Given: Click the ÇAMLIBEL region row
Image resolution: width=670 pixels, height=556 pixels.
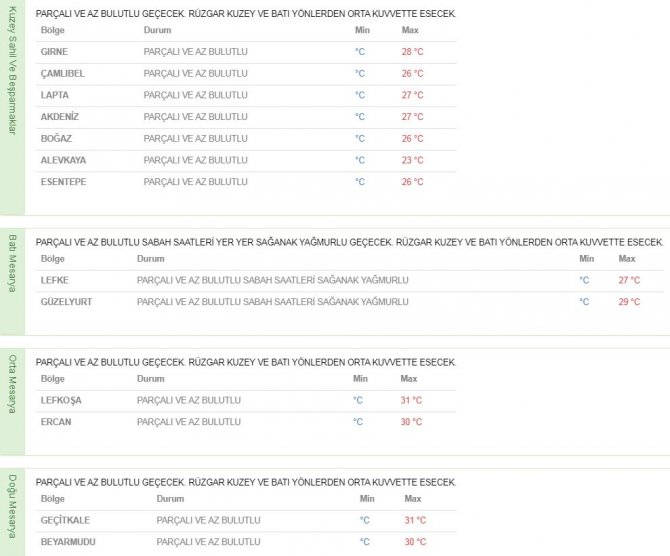Looking at the screenshot, I should click(x=61, y=73).
